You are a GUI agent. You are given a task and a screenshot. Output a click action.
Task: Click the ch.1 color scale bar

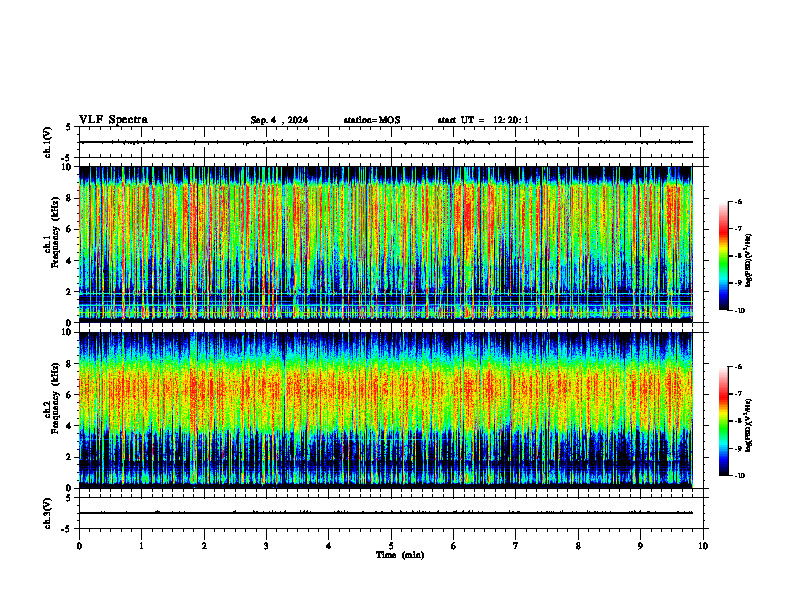(723, 256)
